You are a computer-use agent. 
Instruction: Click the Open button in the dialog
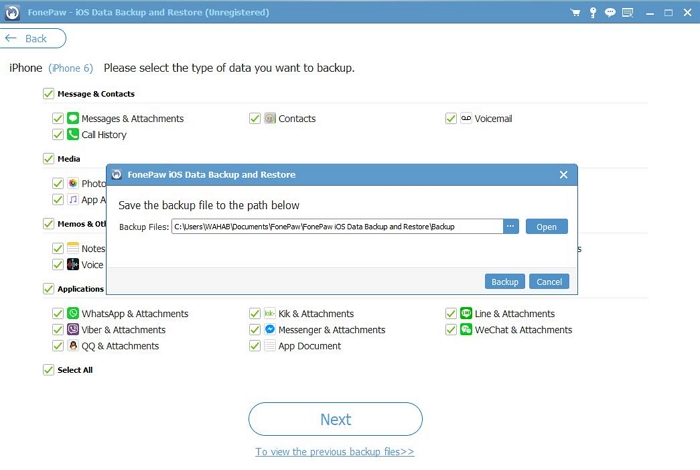pos(546,226)
